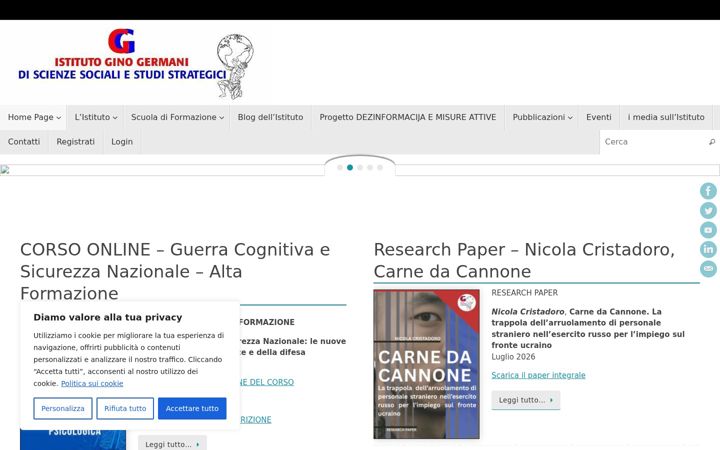Open the Research Paper Nicola Cristadoro heading
The height and width of the screenshot is (450, 720).
pyautogui.click(x=524, y=260)
